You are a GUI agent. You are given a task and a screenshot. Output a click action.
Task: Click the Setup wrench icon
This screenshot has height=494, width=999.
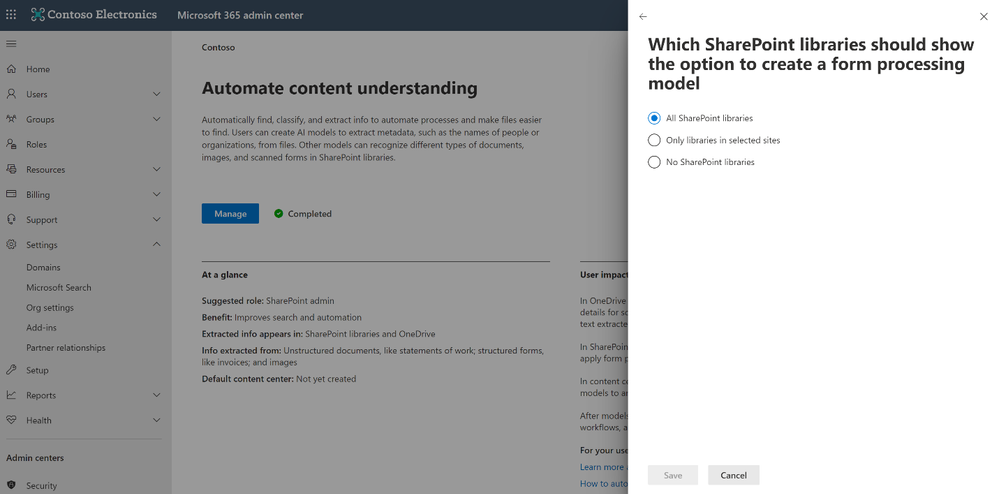[x=11, y=370]
